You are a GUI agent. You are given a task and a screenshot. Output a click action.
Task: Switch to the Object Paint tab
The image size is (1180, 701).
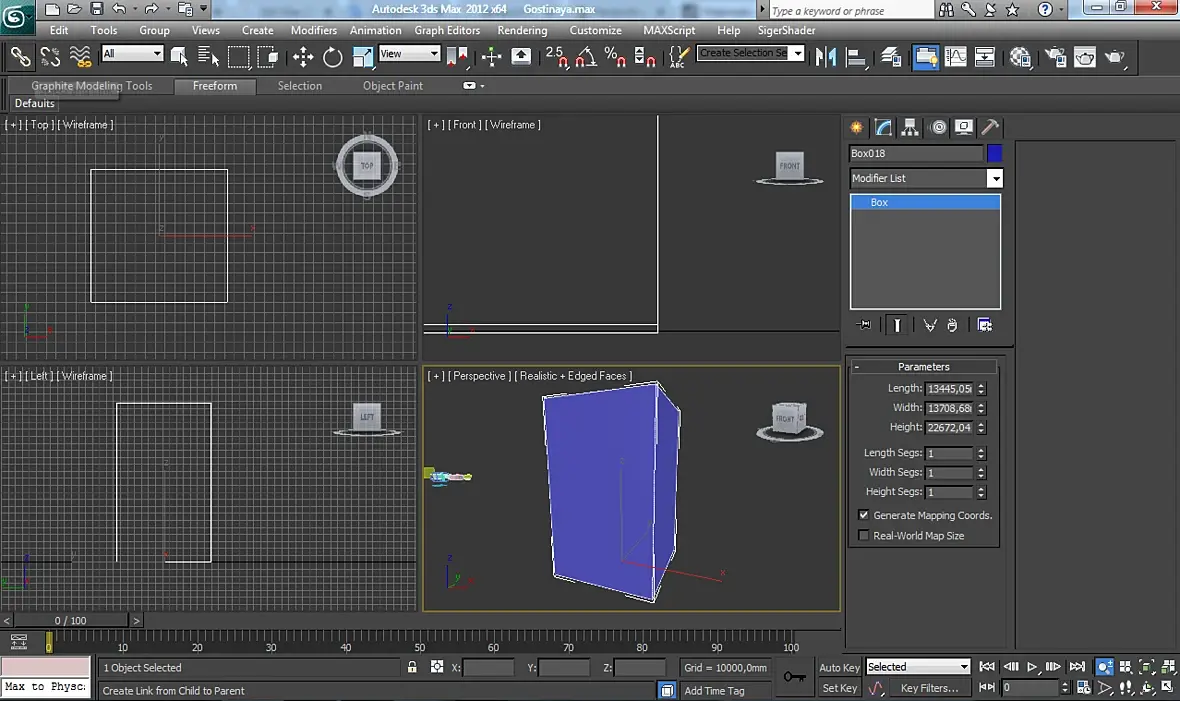pos(392,86)
